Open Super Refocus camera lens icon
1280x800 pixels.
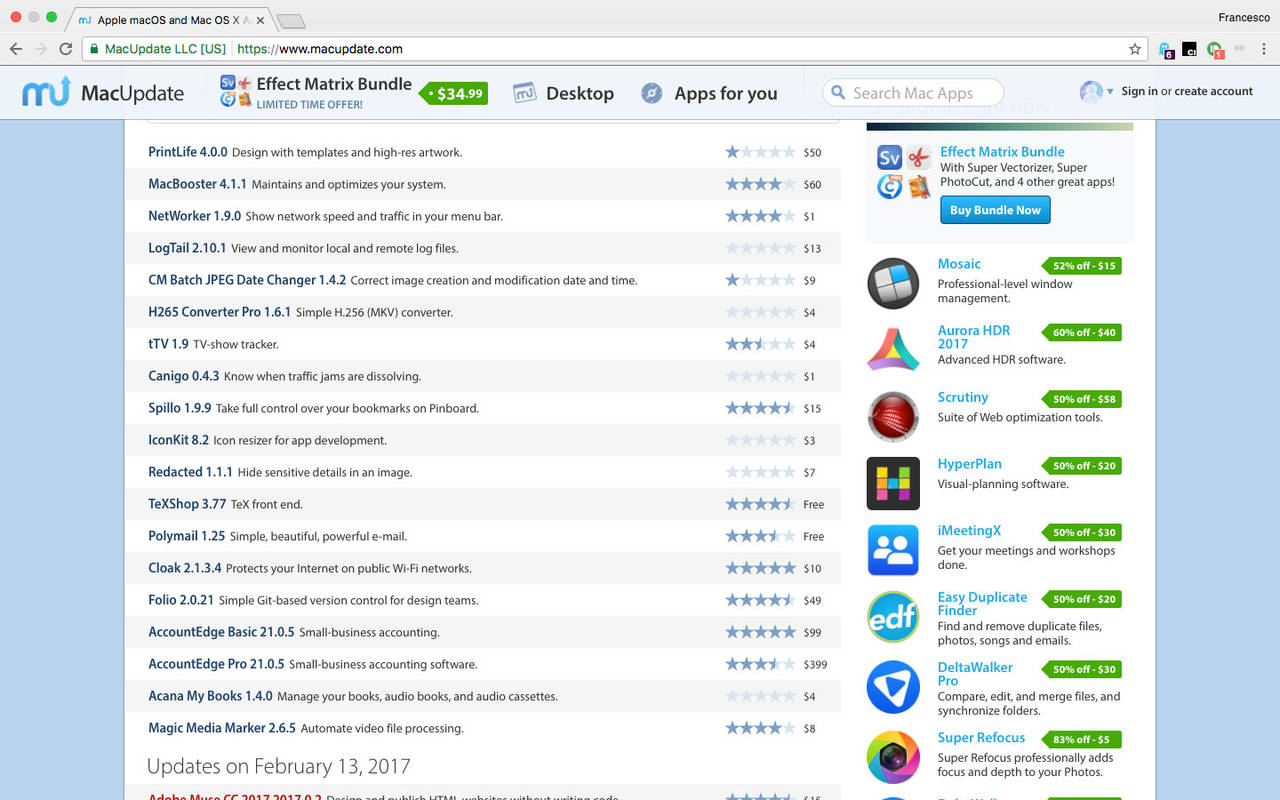[x=893, y=758]
